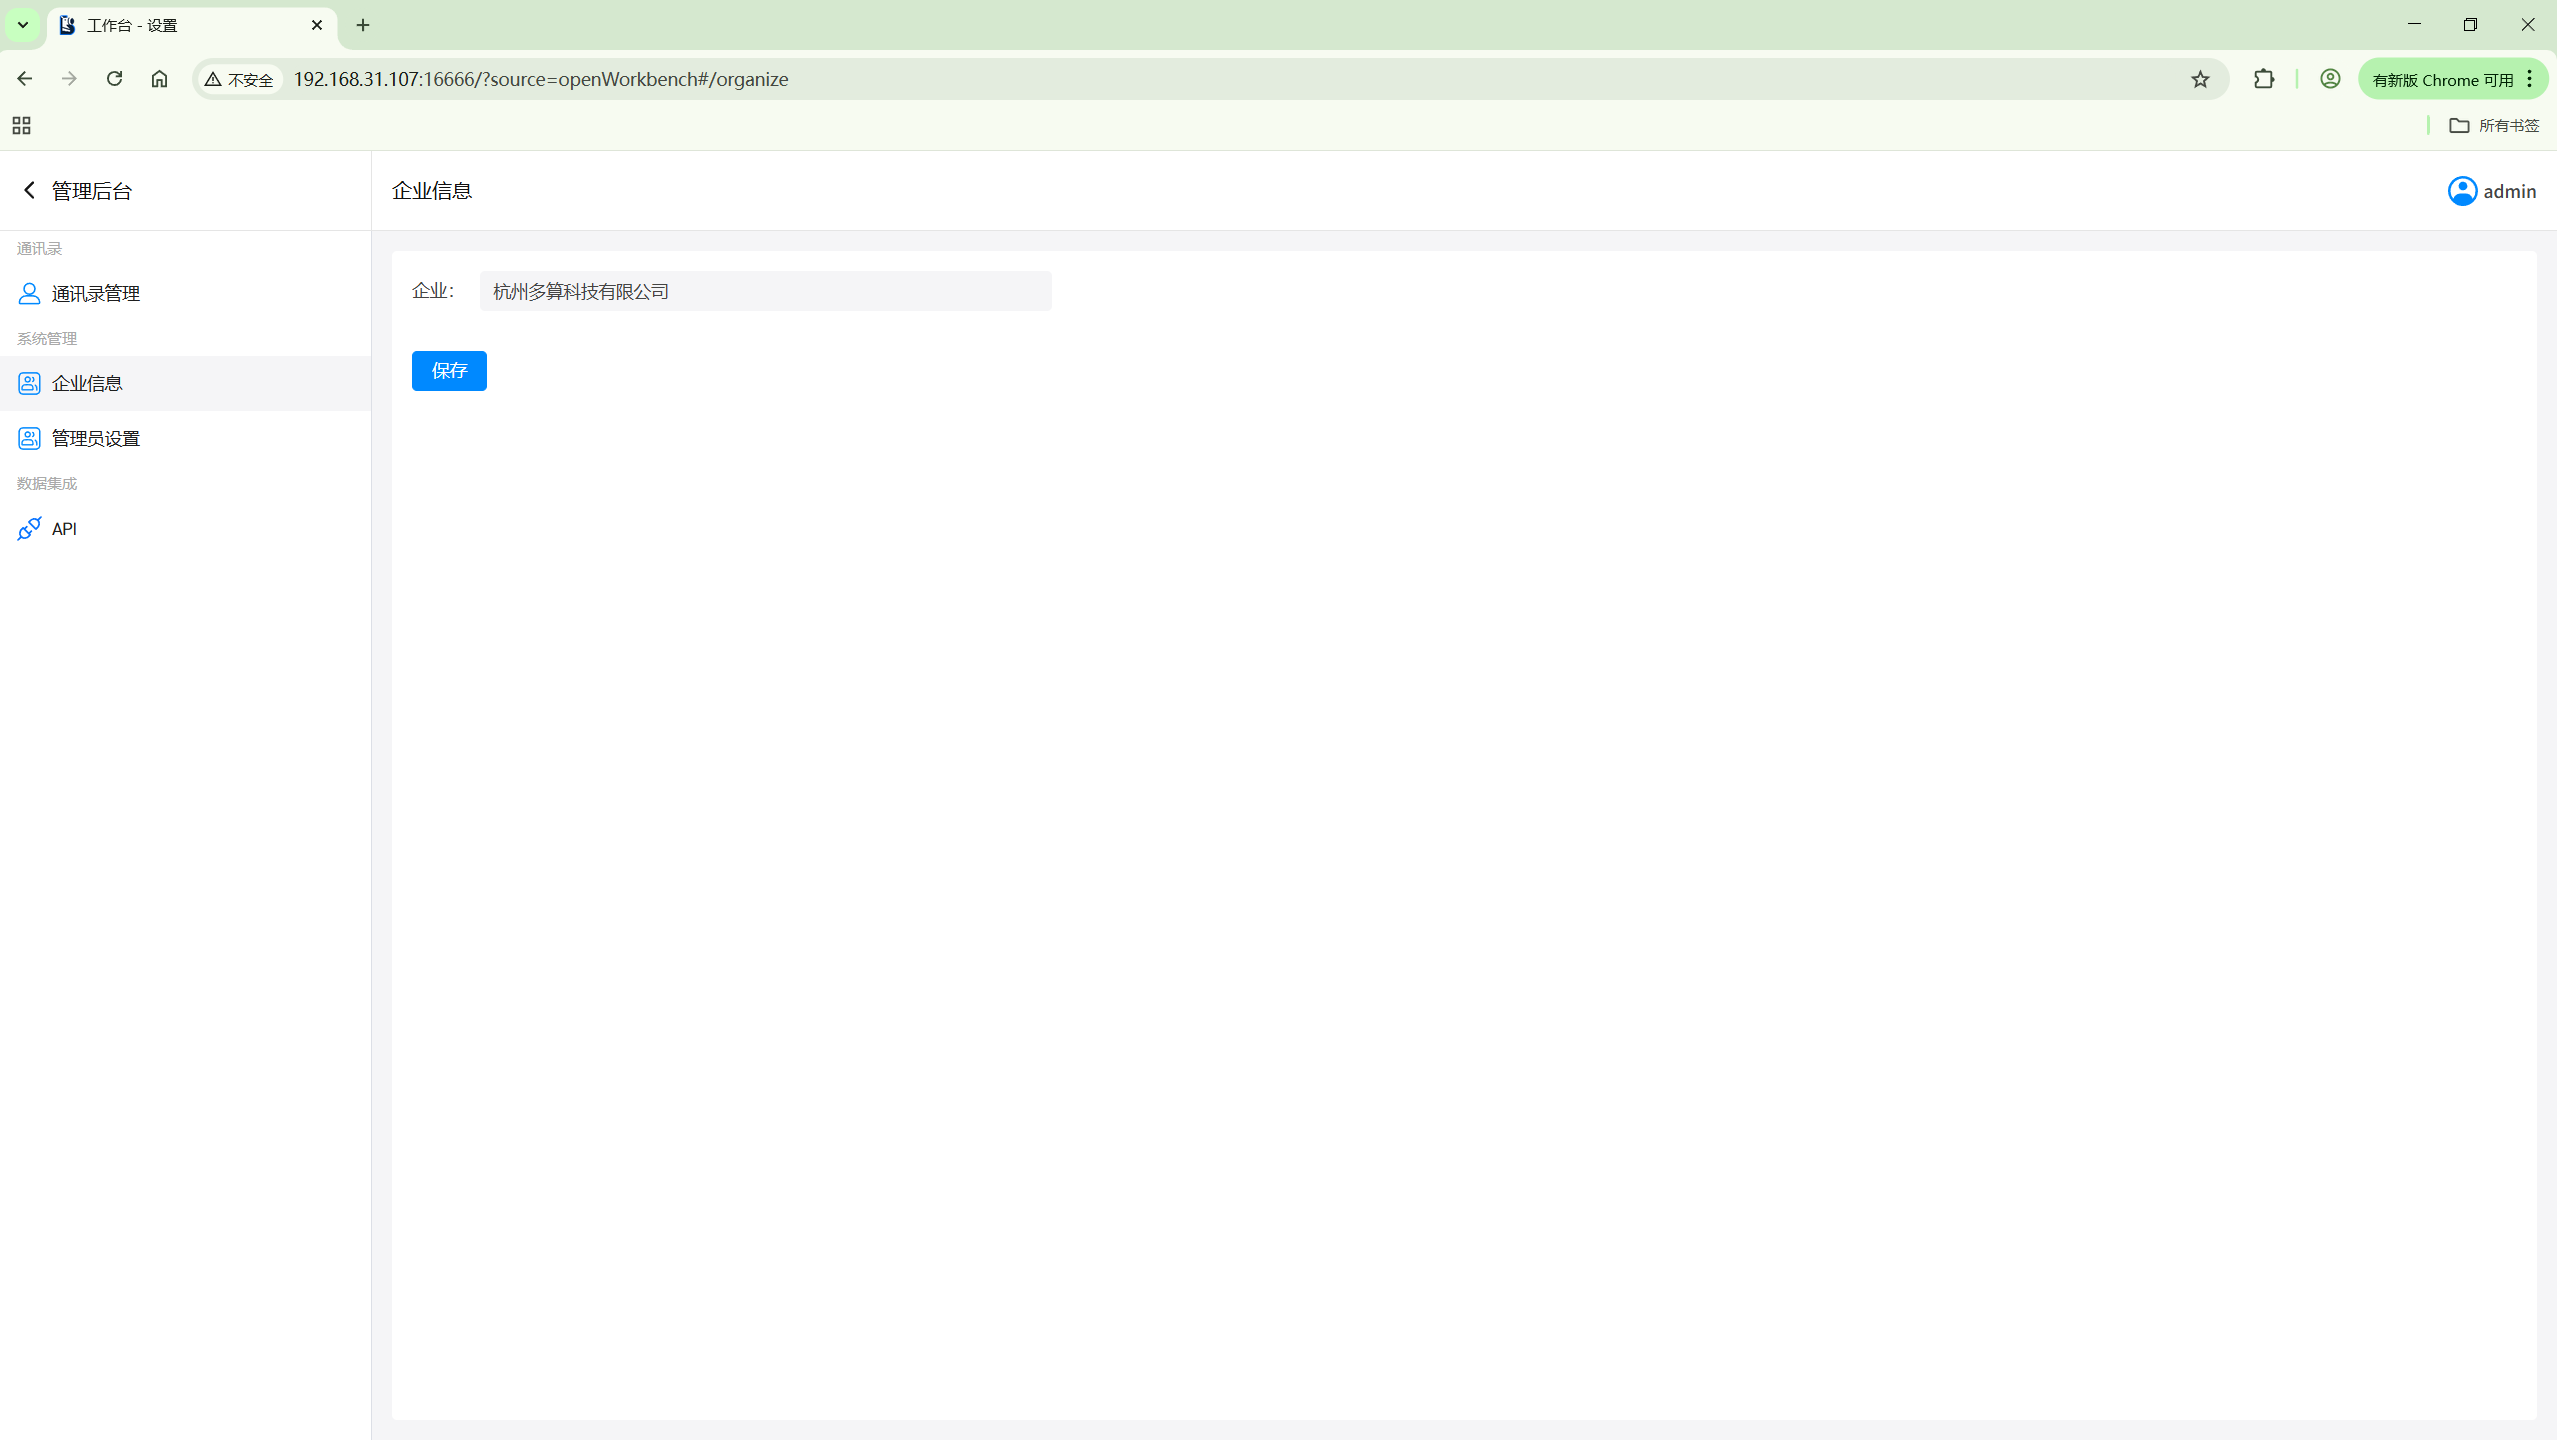Click 有新版 Chrome 可用 update button

[x=2442, y=79]
